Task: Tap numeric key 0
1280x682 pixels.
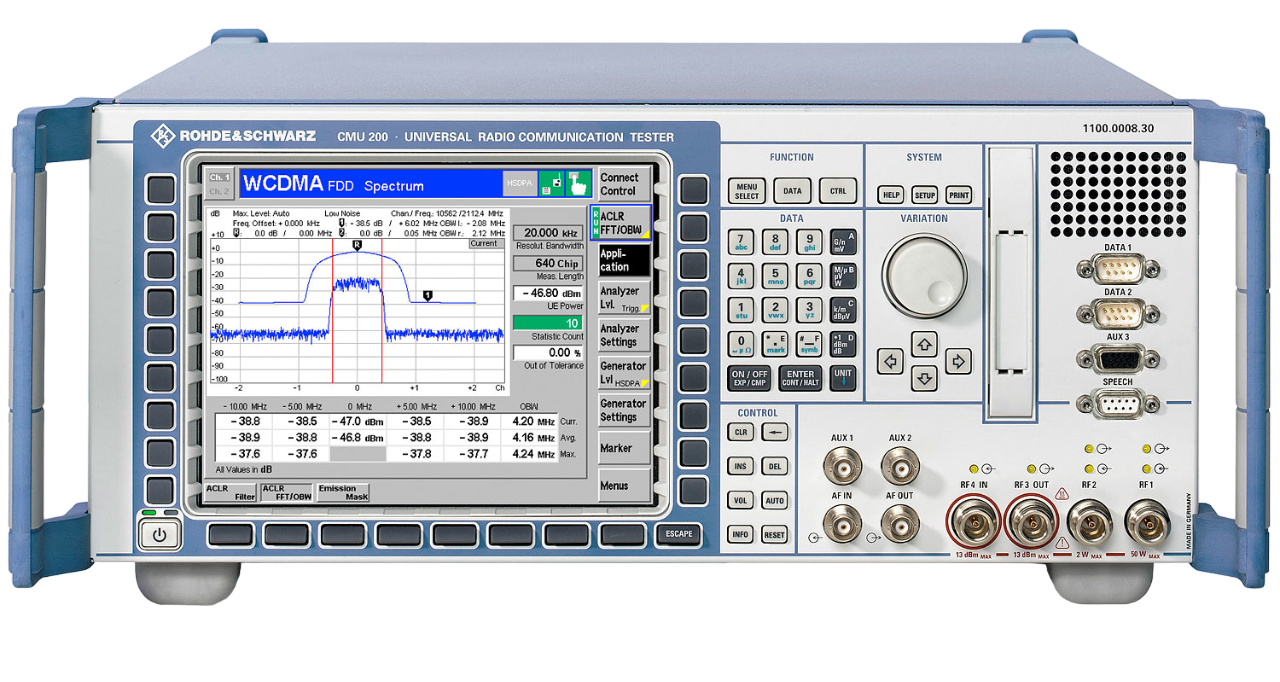Action: tap(741, 344)
